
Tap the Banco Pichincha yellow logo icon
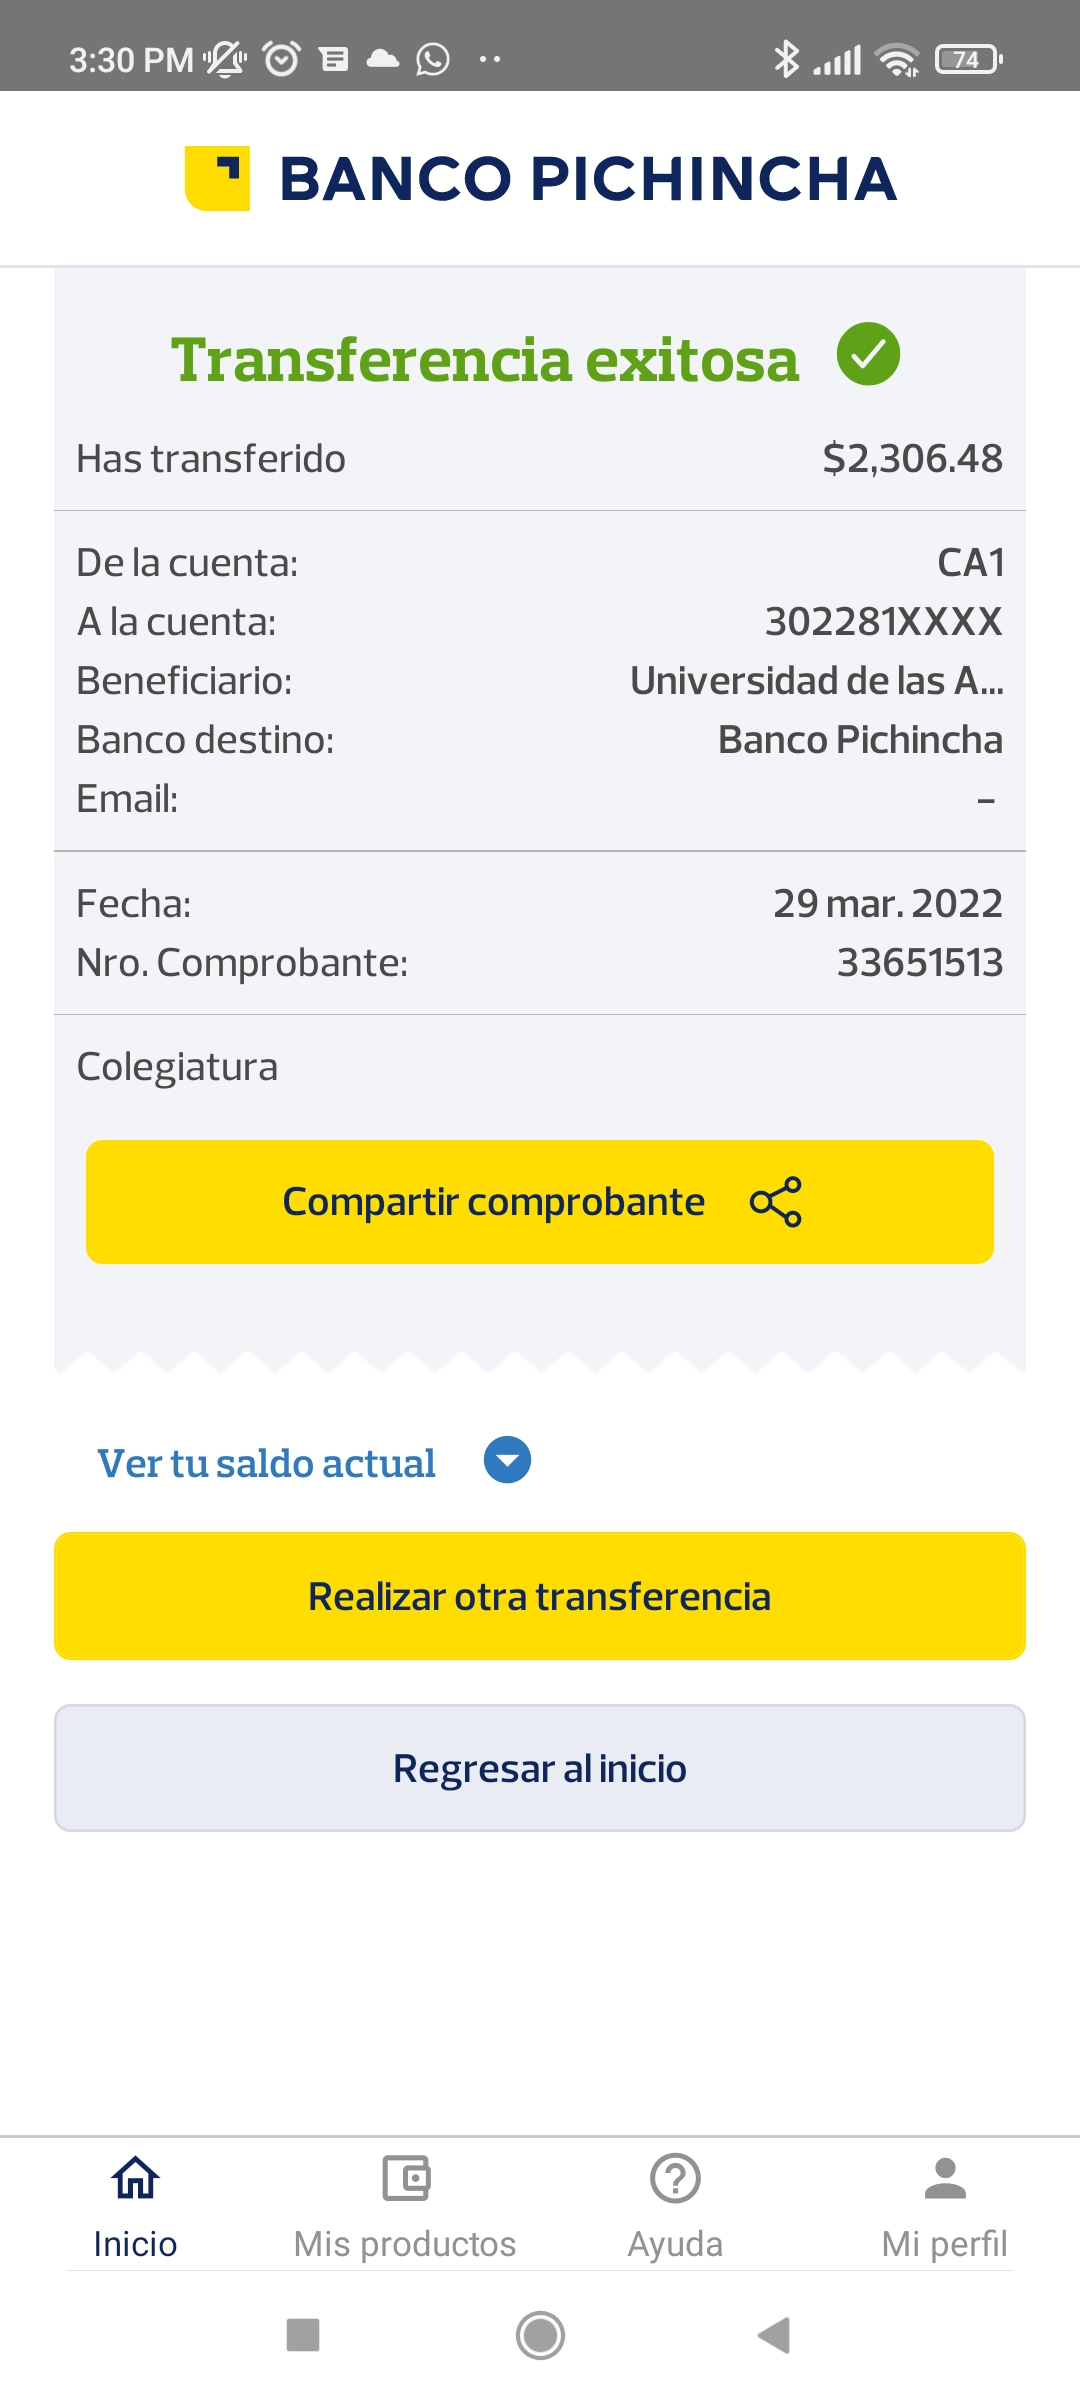click(x=217, y=179)
